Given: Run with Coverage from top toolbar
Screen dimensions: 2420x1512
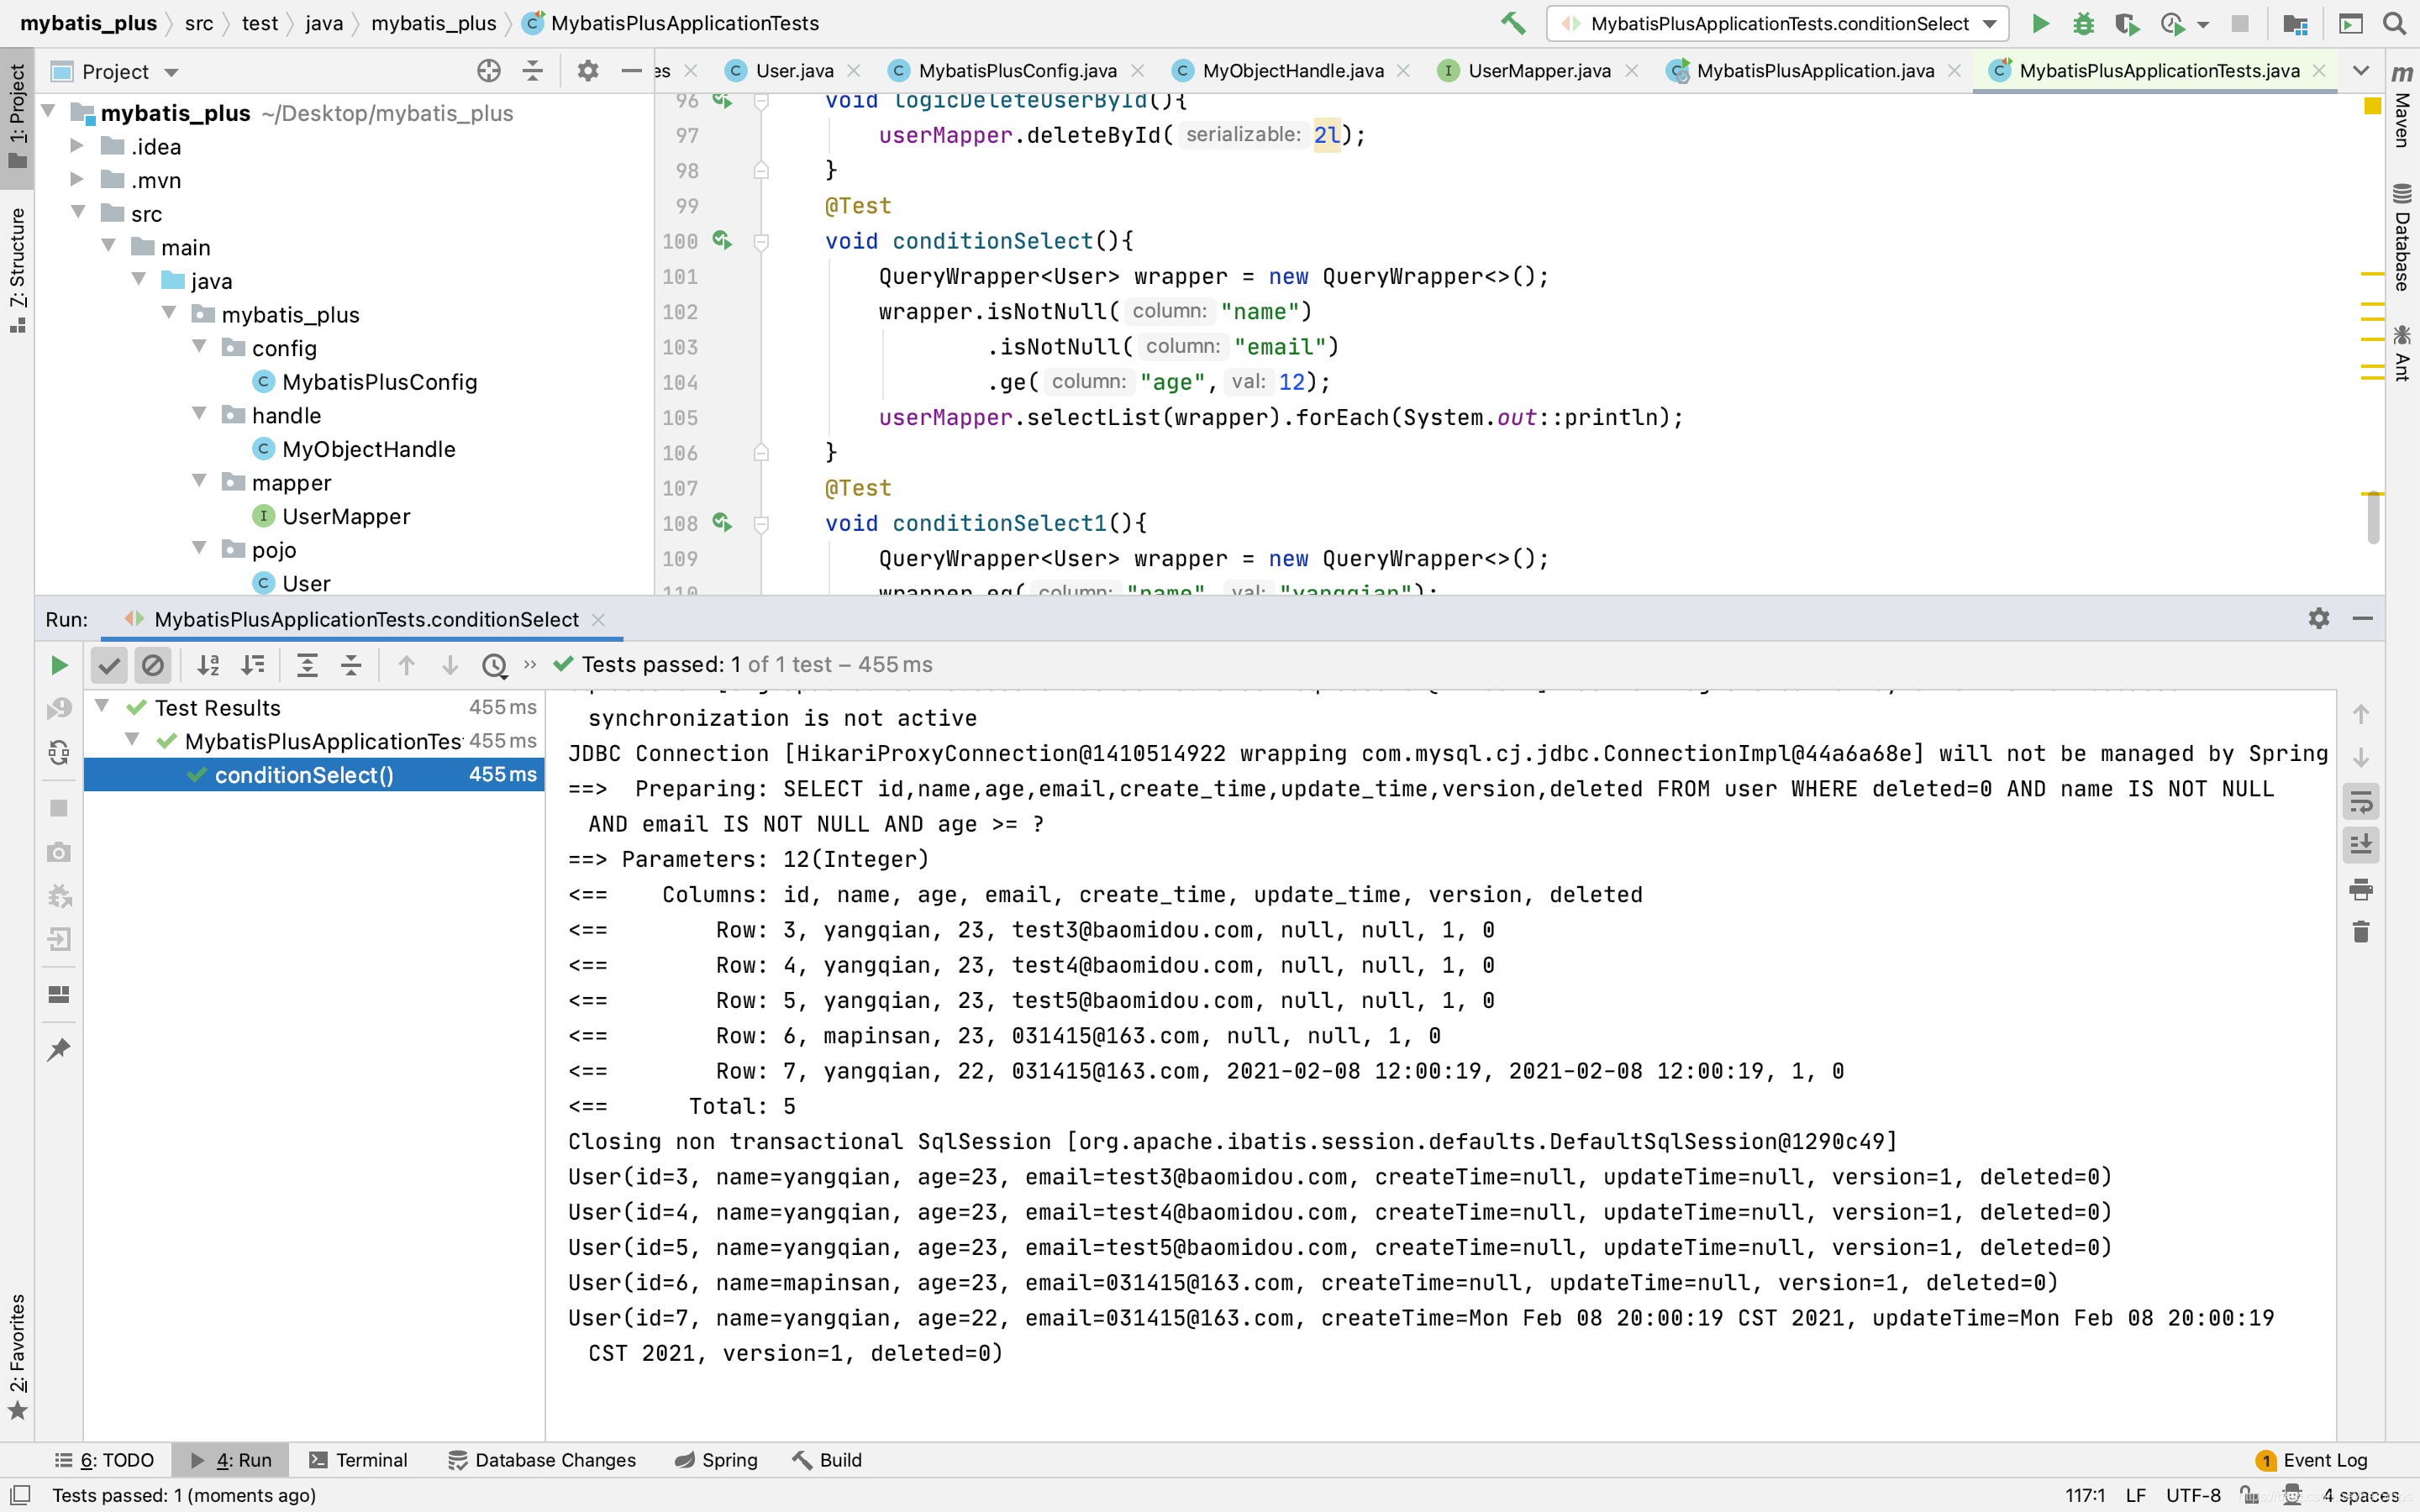Looking at the screenshot, I should click(2126, 23).
